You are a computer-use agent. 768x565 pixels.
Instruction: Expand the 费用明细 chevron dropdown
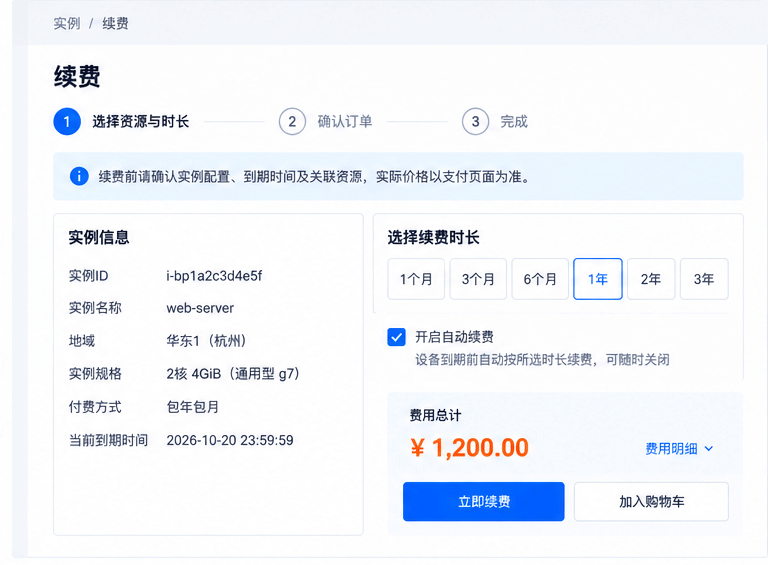point(709,448)
